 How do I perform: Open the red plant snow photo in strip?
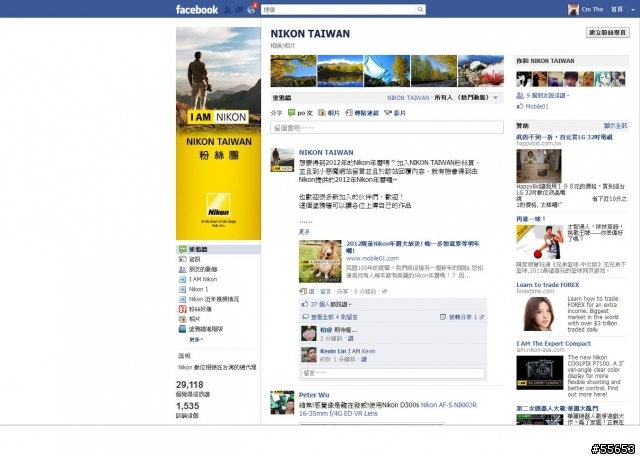click(x=480, y=71)
